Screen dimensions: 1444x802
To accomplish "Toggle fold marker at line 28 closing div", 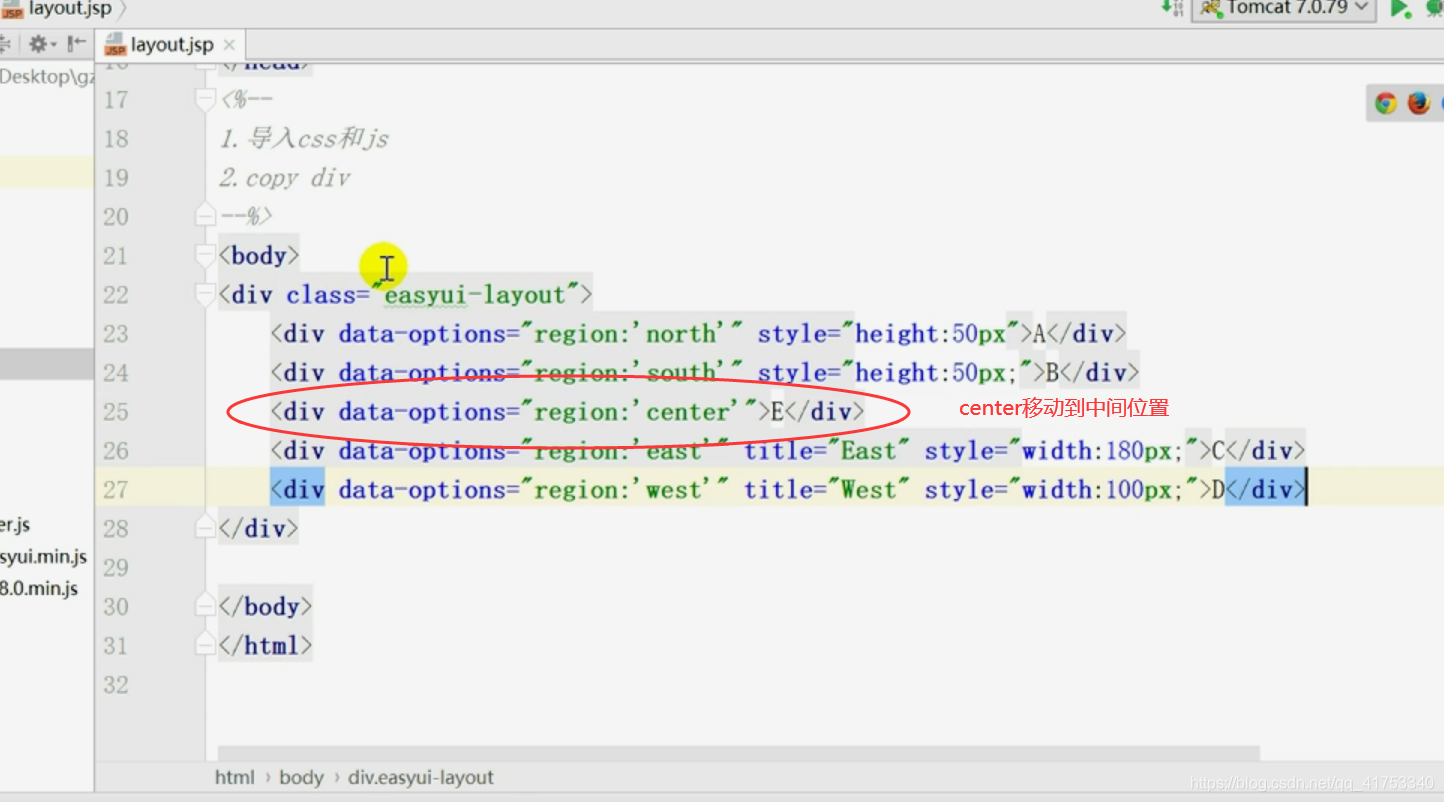I will [x=206, y=528].
